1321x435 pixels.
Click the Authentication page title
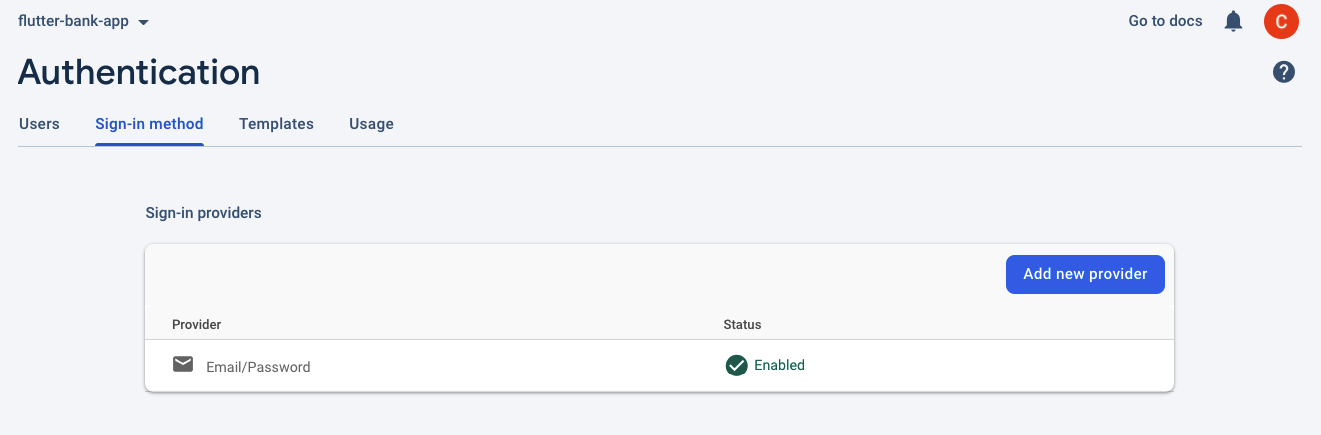139,72
